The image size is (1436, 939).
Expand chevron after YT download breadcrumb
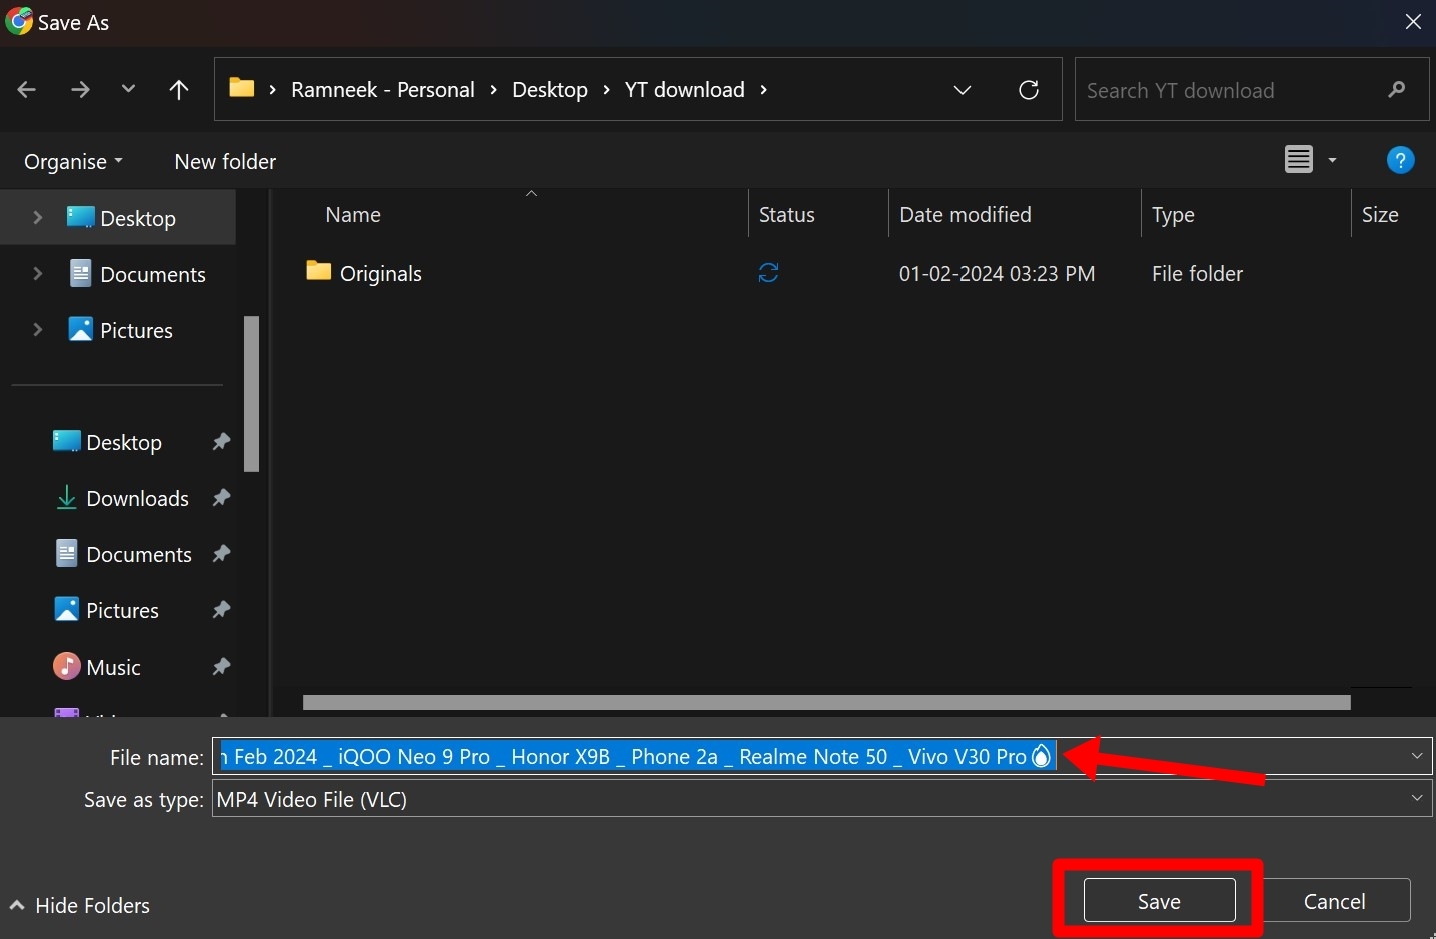[x=764, y=90]
